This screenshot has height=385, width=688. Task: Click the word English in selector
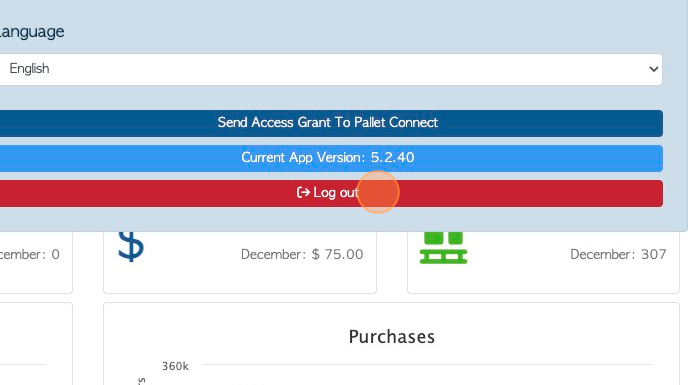click(x=29, y=68)
